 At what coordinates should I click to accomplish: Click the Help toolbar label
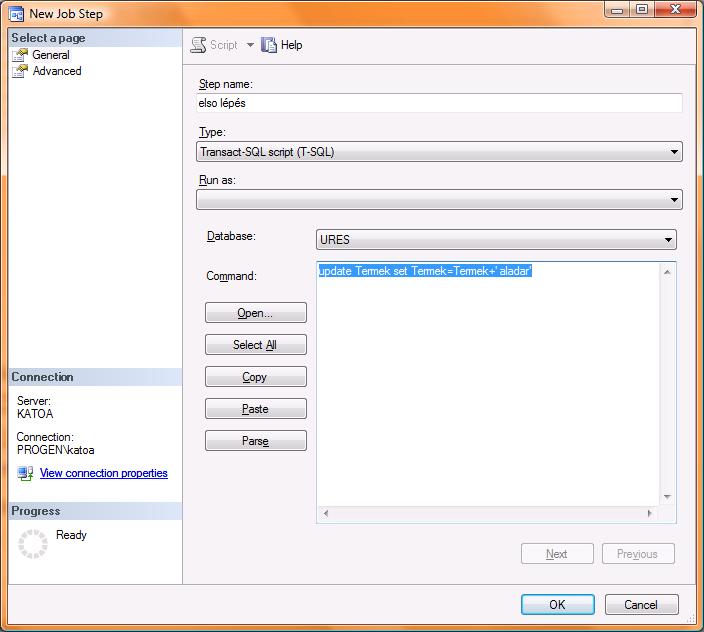tap(291, 45)
